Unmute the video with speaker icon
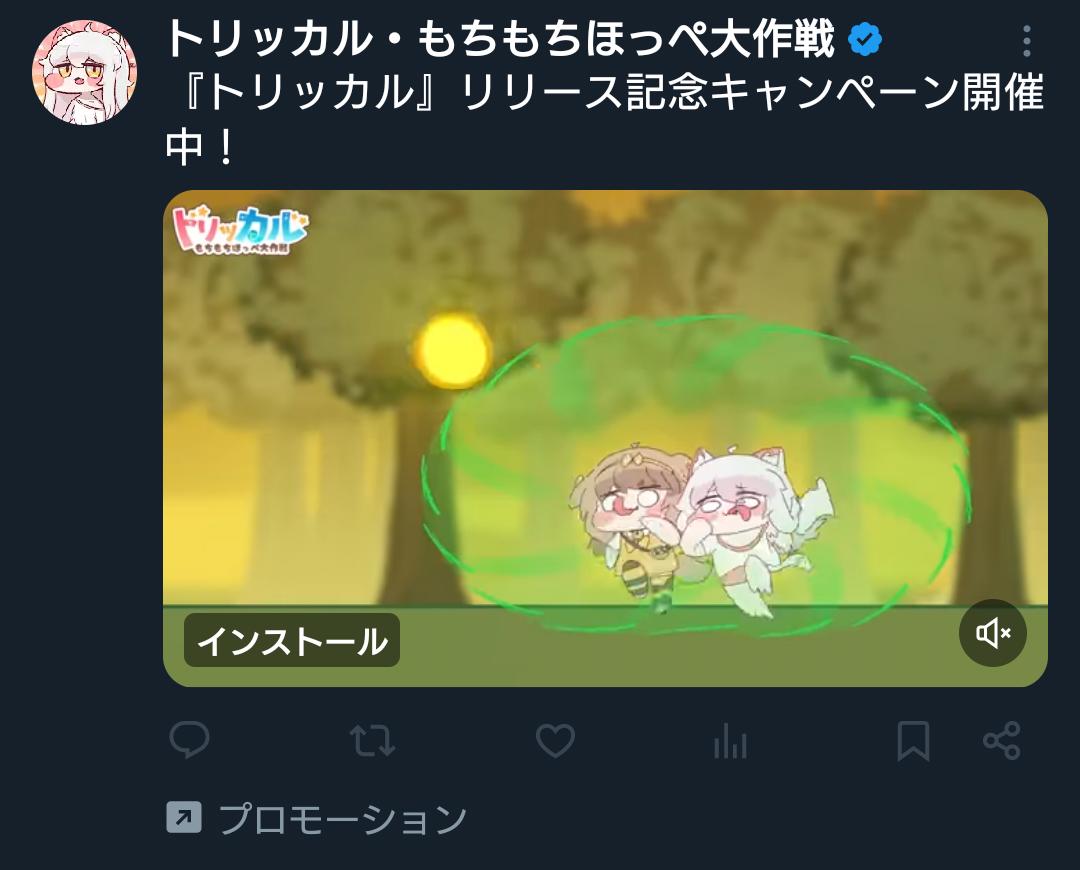This screenshot has width=1080, height=870. pos(993,633)
